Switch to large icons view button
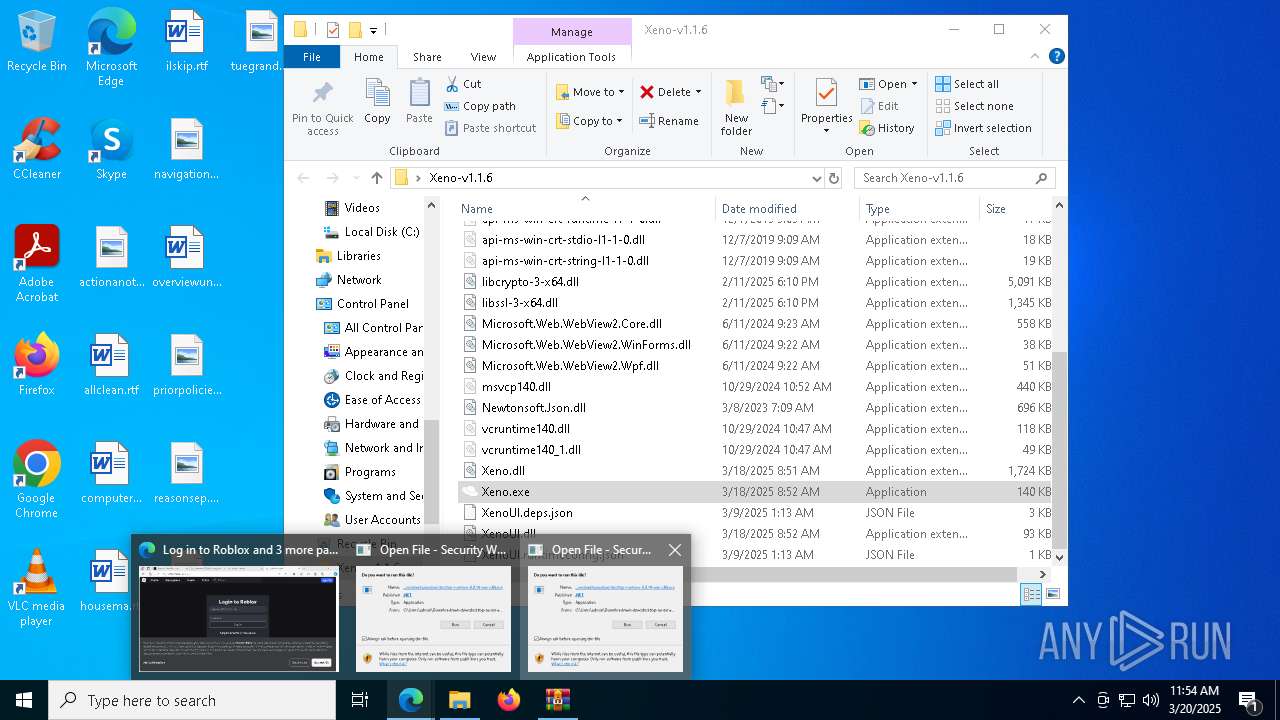1280x720 pixels. (x=1052, y=594)
